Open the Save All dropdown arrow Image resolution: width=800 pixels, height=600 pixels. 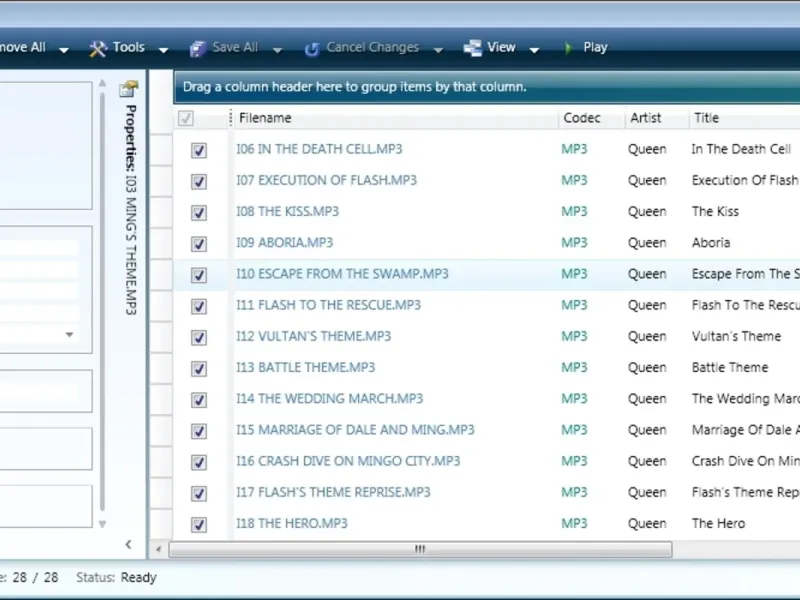(278, 50)
